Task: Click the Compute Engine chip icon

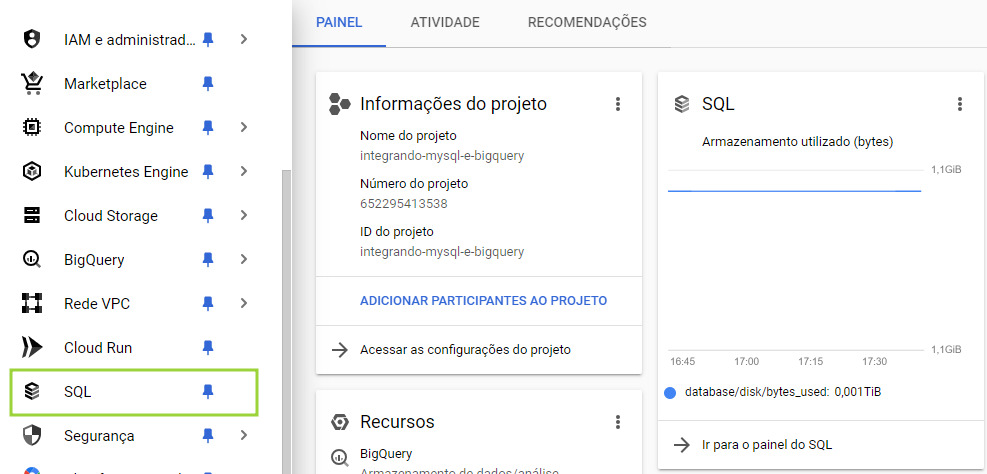Action: [x=31, y=128]
